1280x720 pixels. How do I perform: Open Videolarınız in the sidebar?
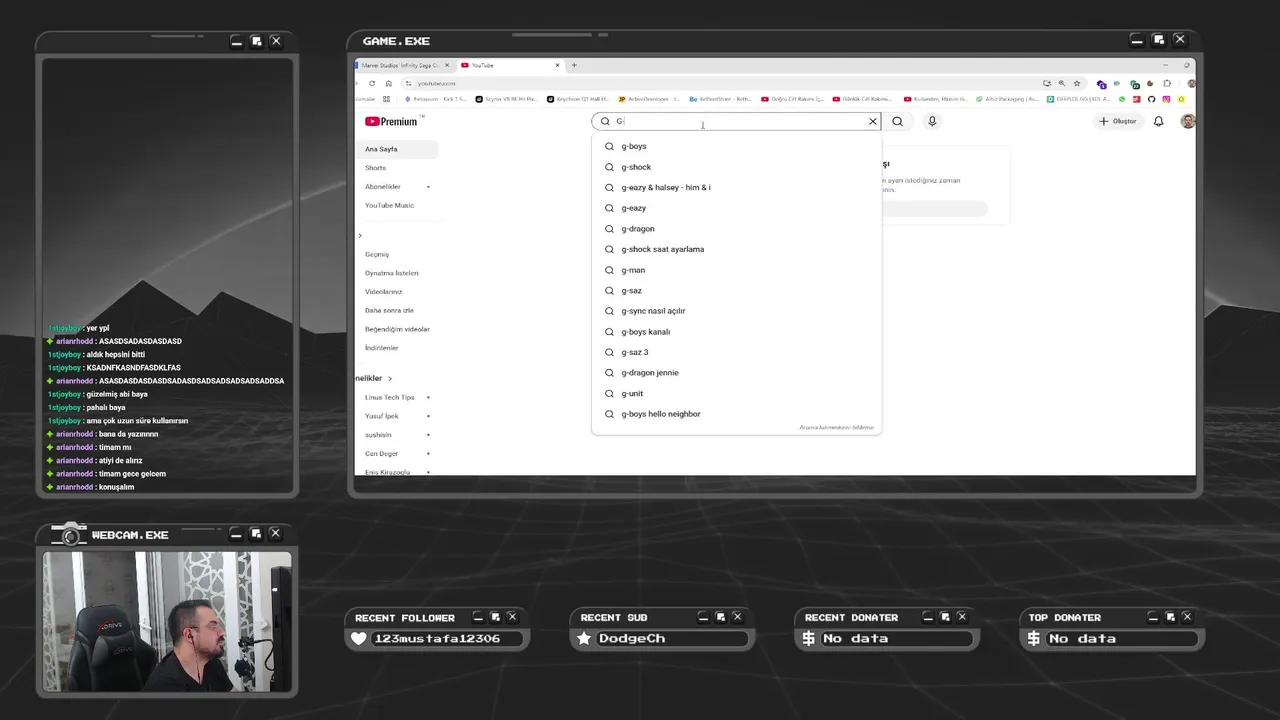383,292
